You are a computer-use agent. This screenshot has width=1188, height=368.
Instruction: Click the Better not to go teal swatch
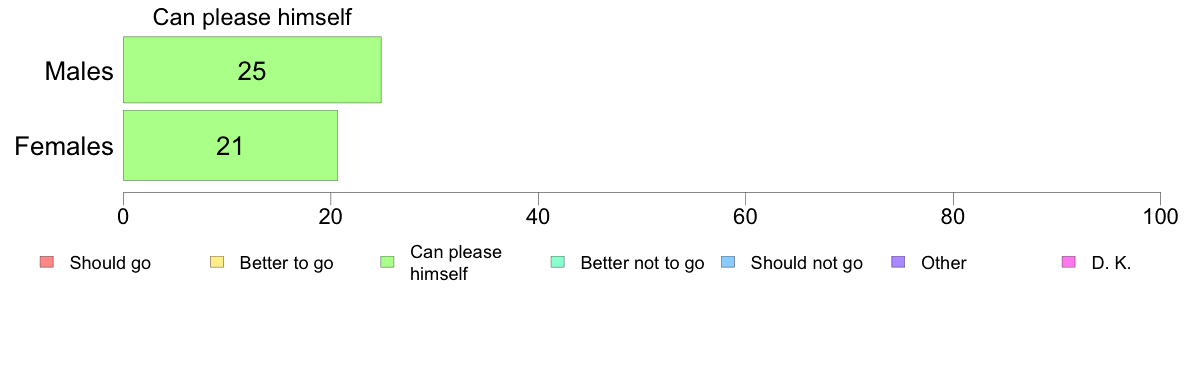pyautogui.click(x=557, y=263)
